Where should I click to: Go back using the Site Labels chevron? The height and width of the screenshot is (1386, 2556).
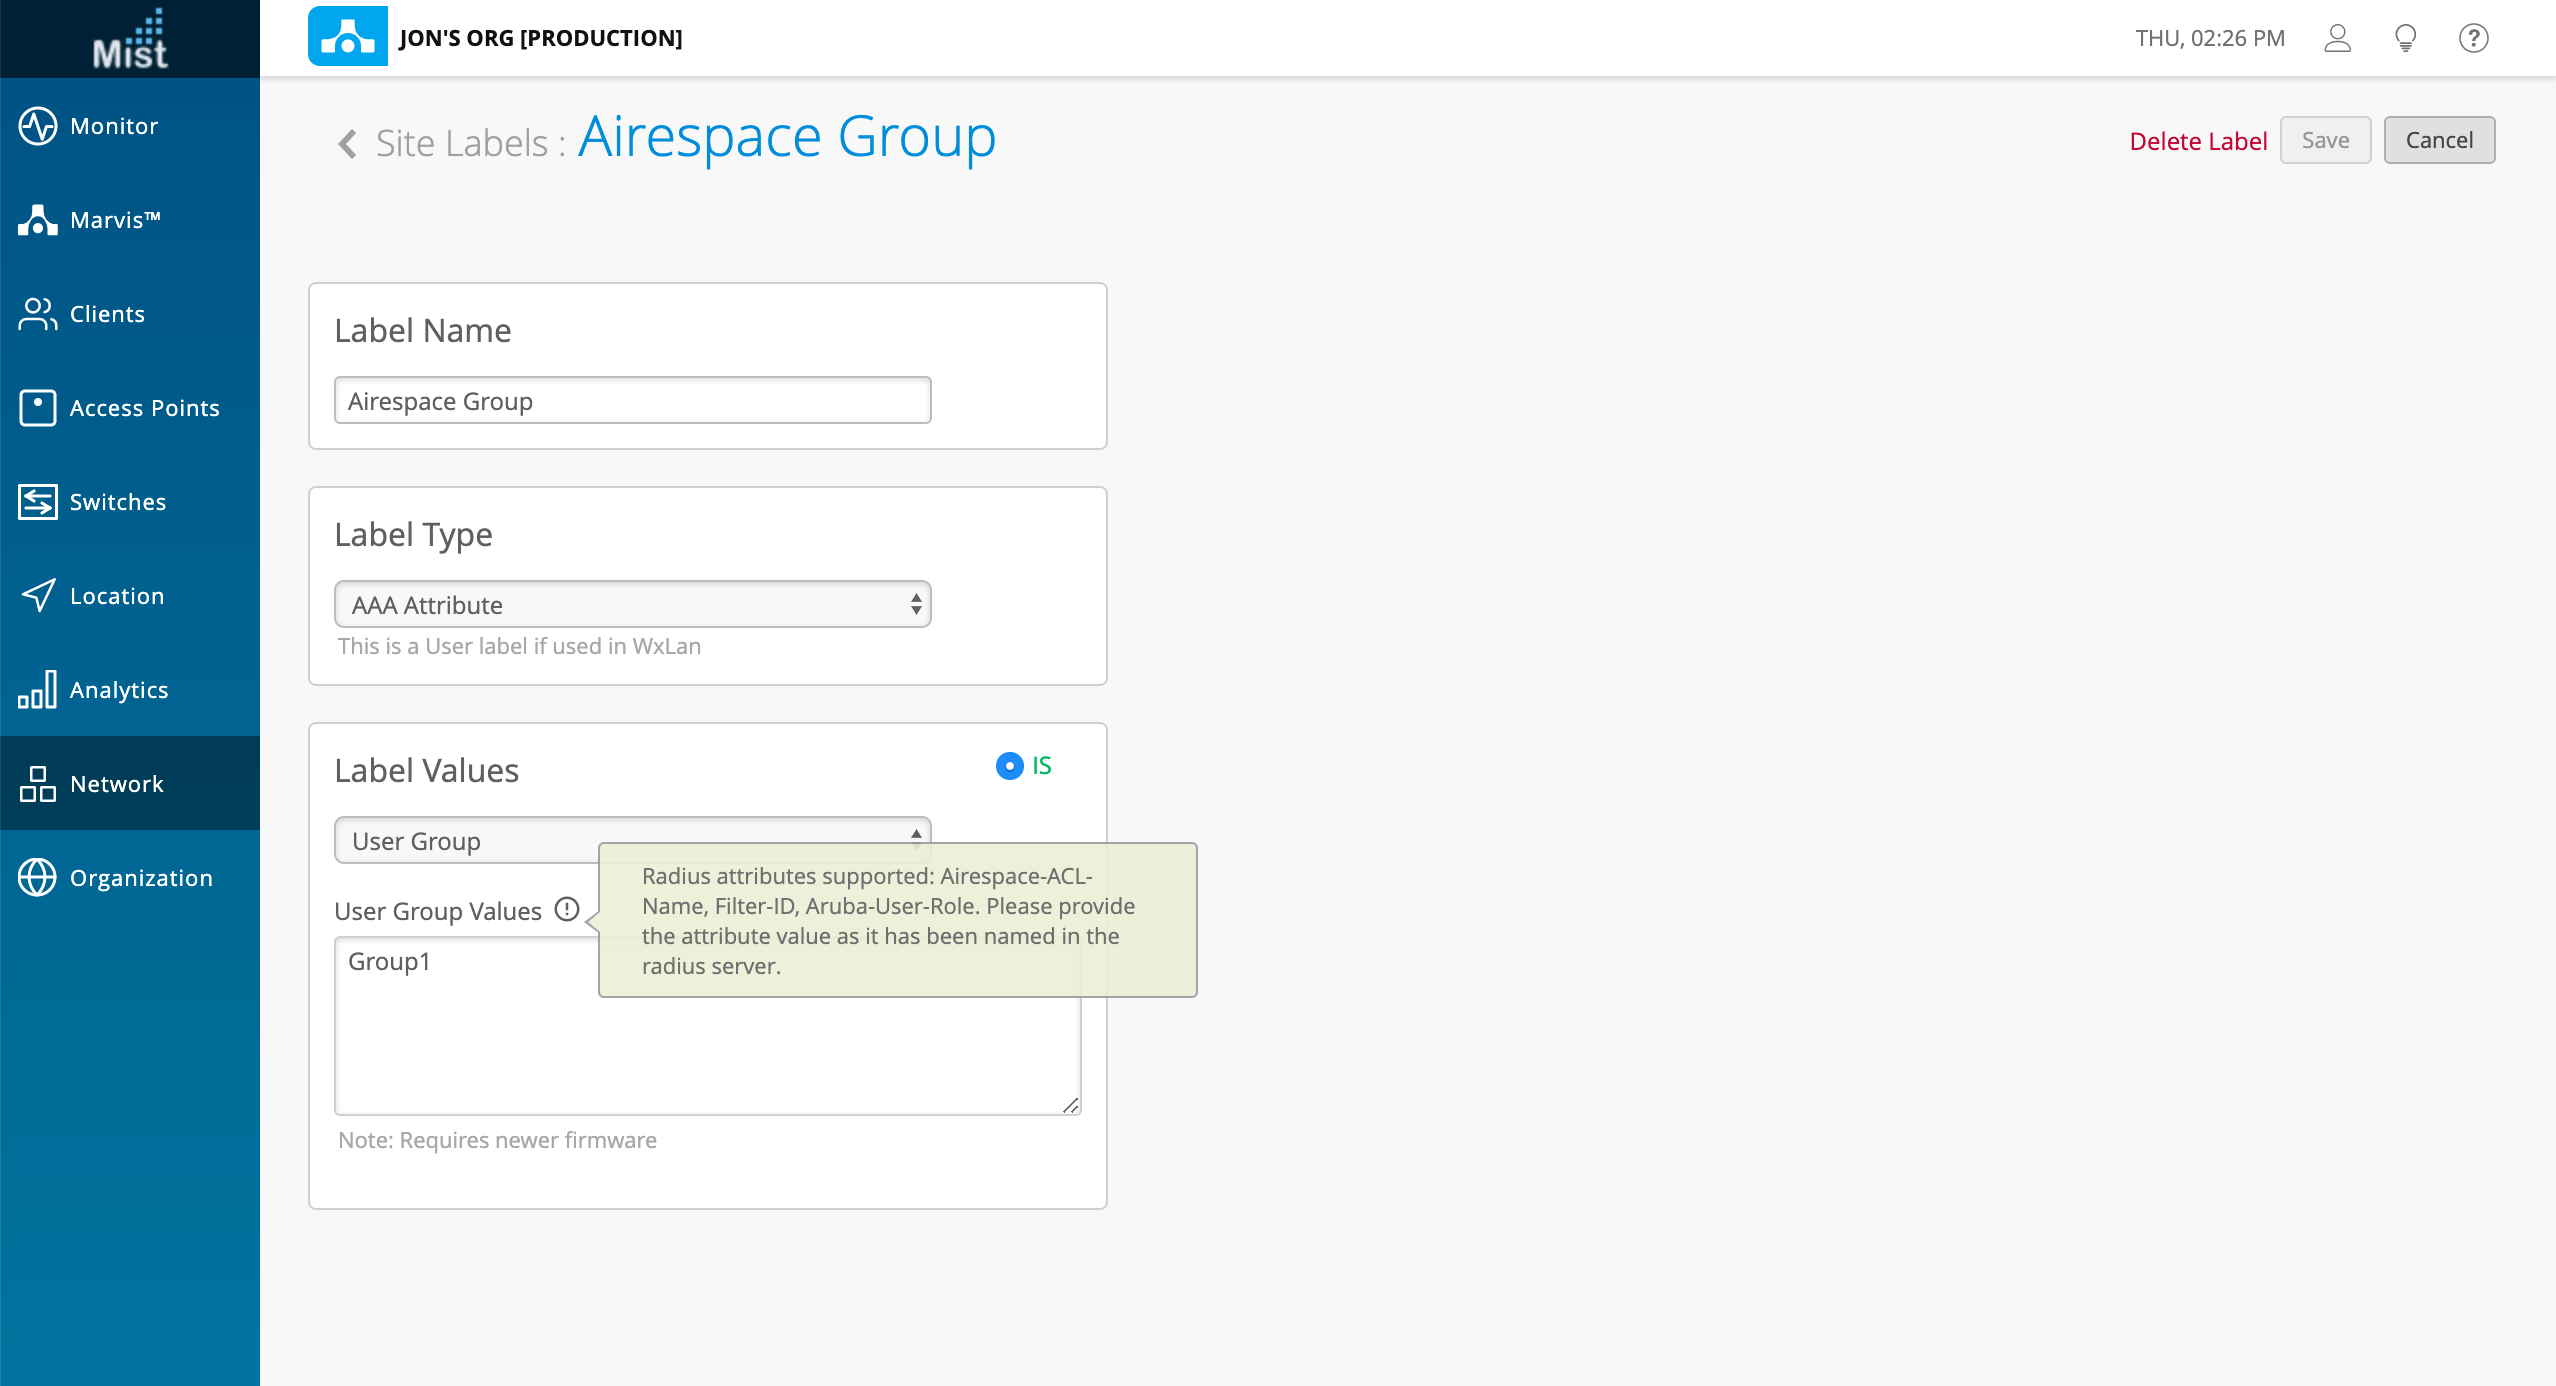pos(347,144)
